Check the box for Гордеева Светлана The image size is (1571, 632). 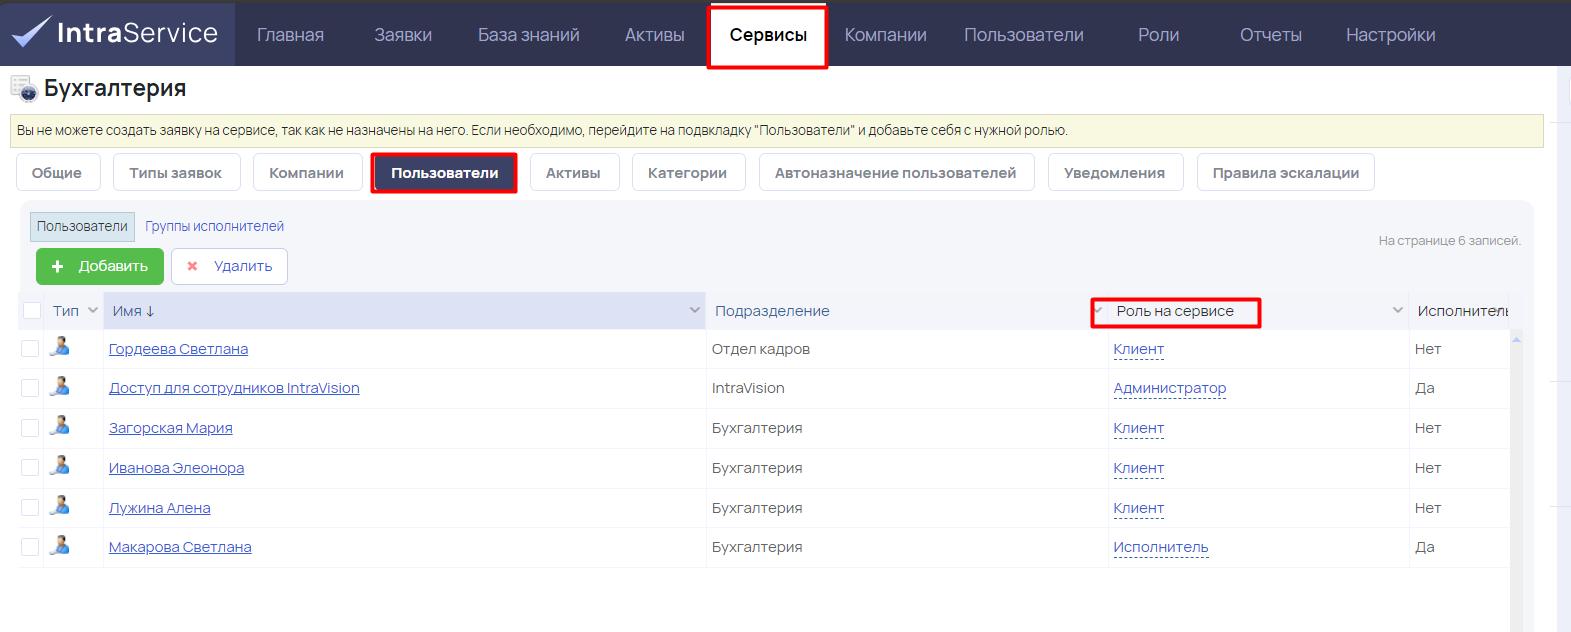pos(30,349)
